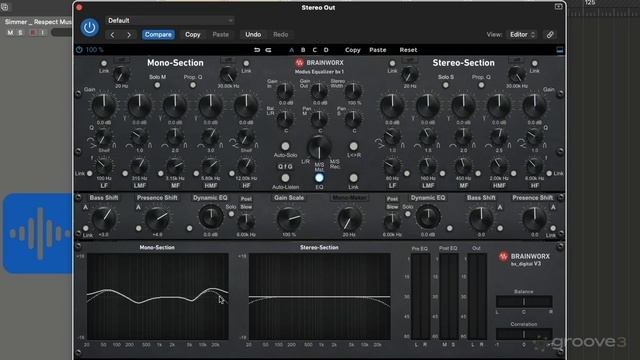The width and height of the screenshot is (640, 360).
Task: Select settings bank C
Action: 314,50
